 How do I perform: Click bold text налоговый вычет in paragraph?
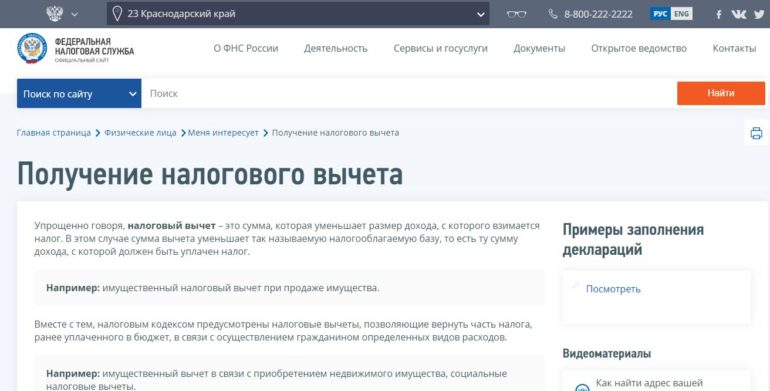tap(171, 225)
